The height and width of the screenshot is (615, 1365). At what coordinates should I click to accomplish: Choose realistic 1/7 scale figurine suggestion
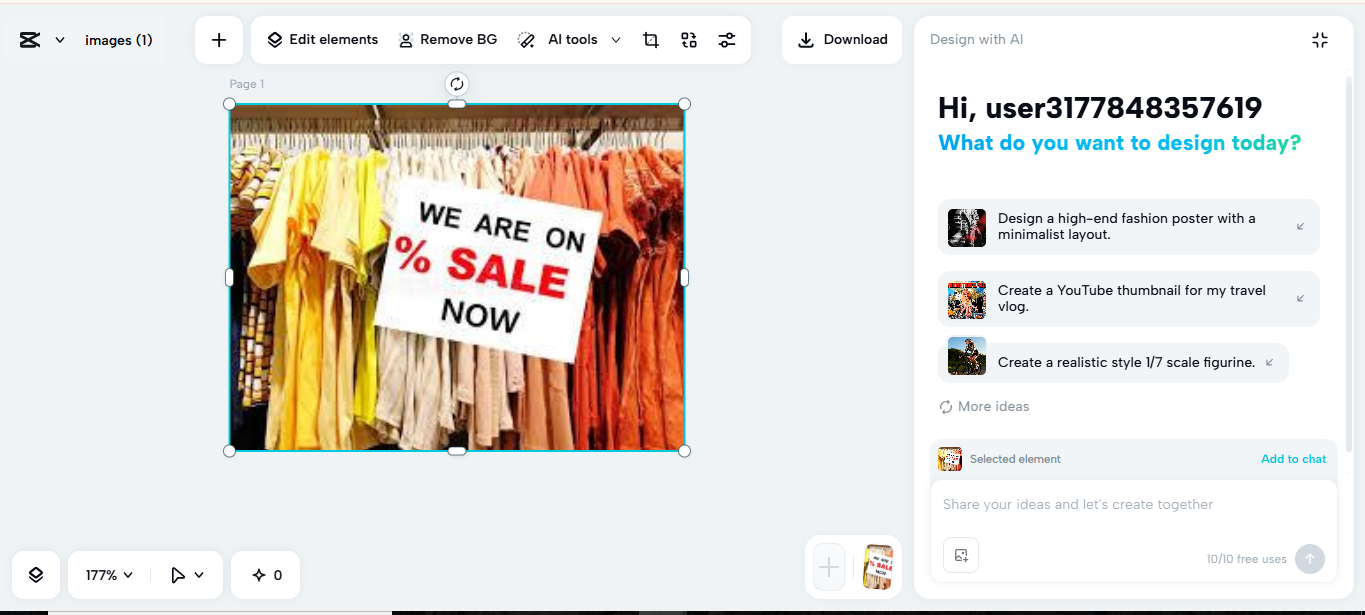coord(1113,363)
